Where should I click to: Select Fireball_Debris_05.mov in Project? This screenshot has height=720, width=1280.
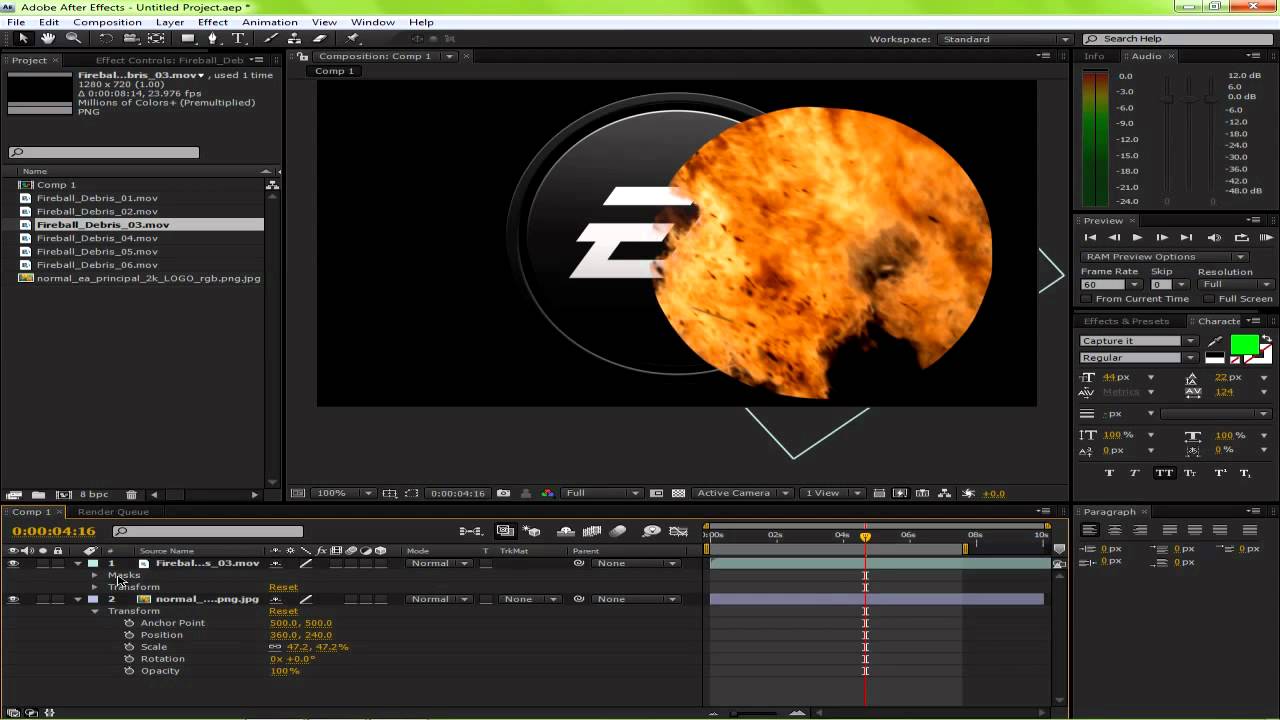pyautogui.click(x=97, y=251)
